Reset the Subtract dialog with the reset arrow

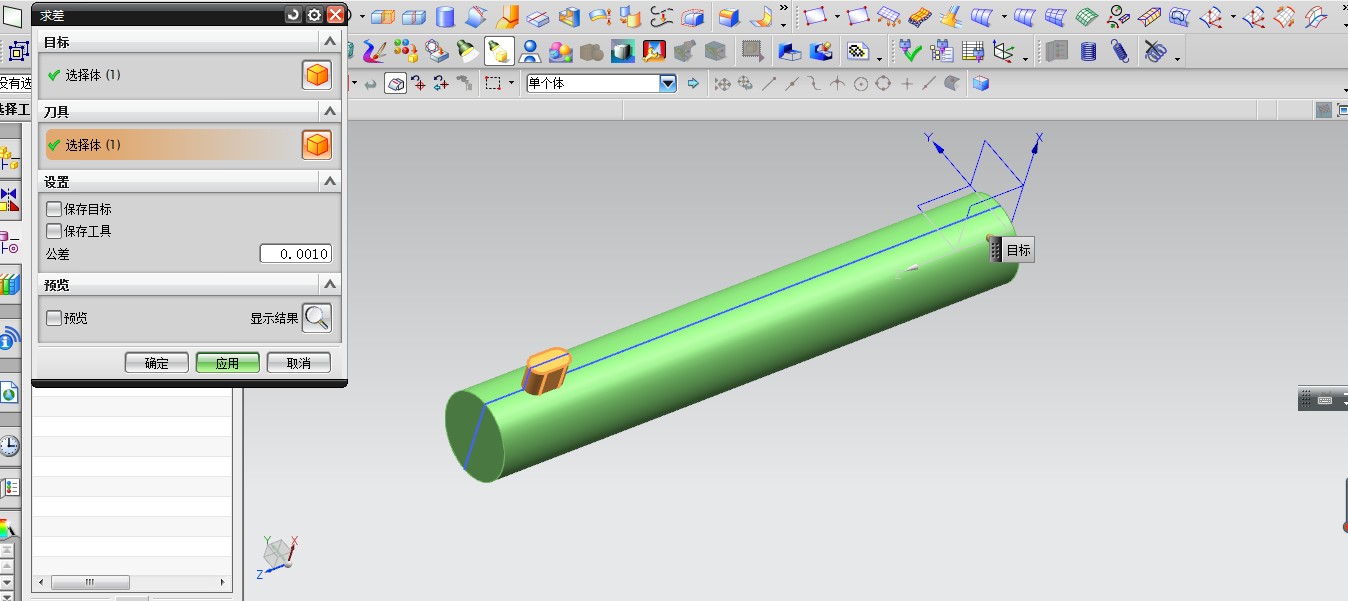293,14
